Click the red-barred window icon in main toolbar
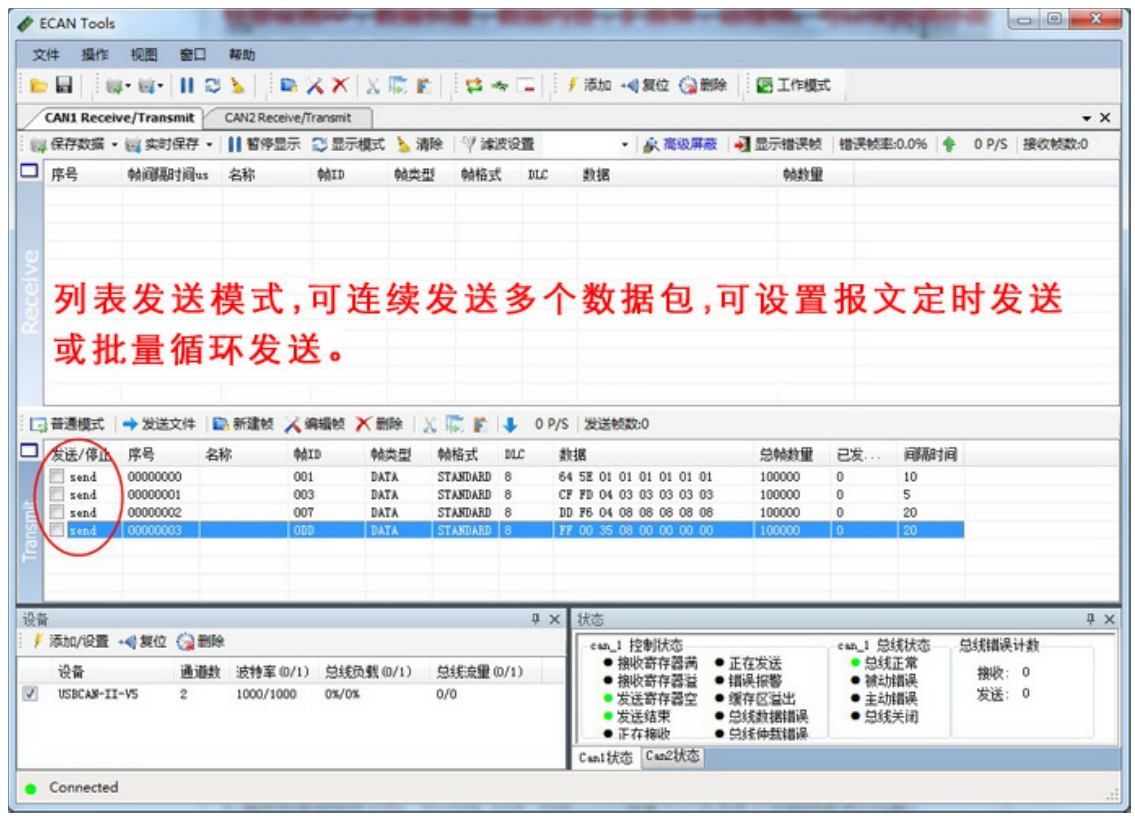The width and height of the screenshot is (1135, 816). (x=526, y=85)
